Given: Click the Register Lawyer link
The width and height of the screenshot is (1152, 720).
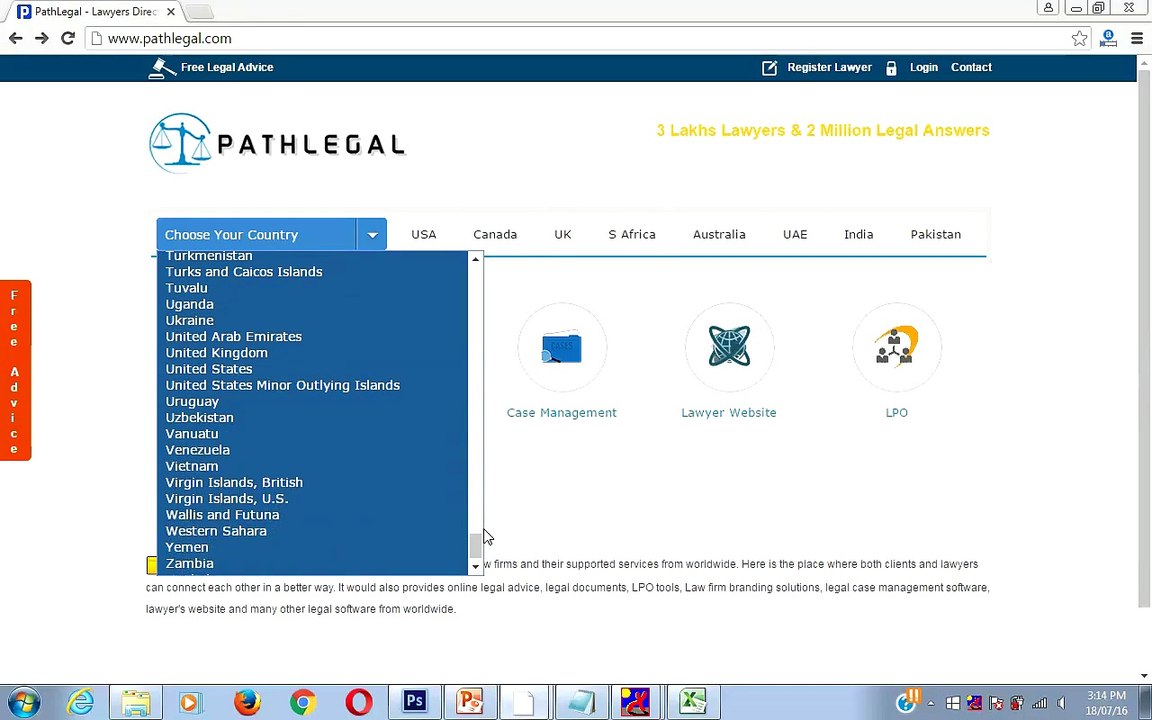Looking at the screenshot, I should tap(829, 68).
